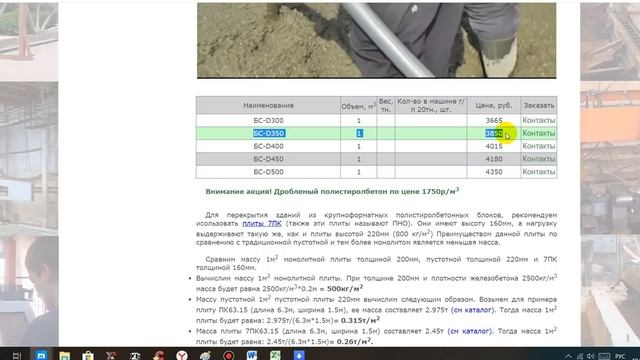The image size is (640, 360).
Task: Open the blue browser icon in the taskbar
Action: coord(41,356)
